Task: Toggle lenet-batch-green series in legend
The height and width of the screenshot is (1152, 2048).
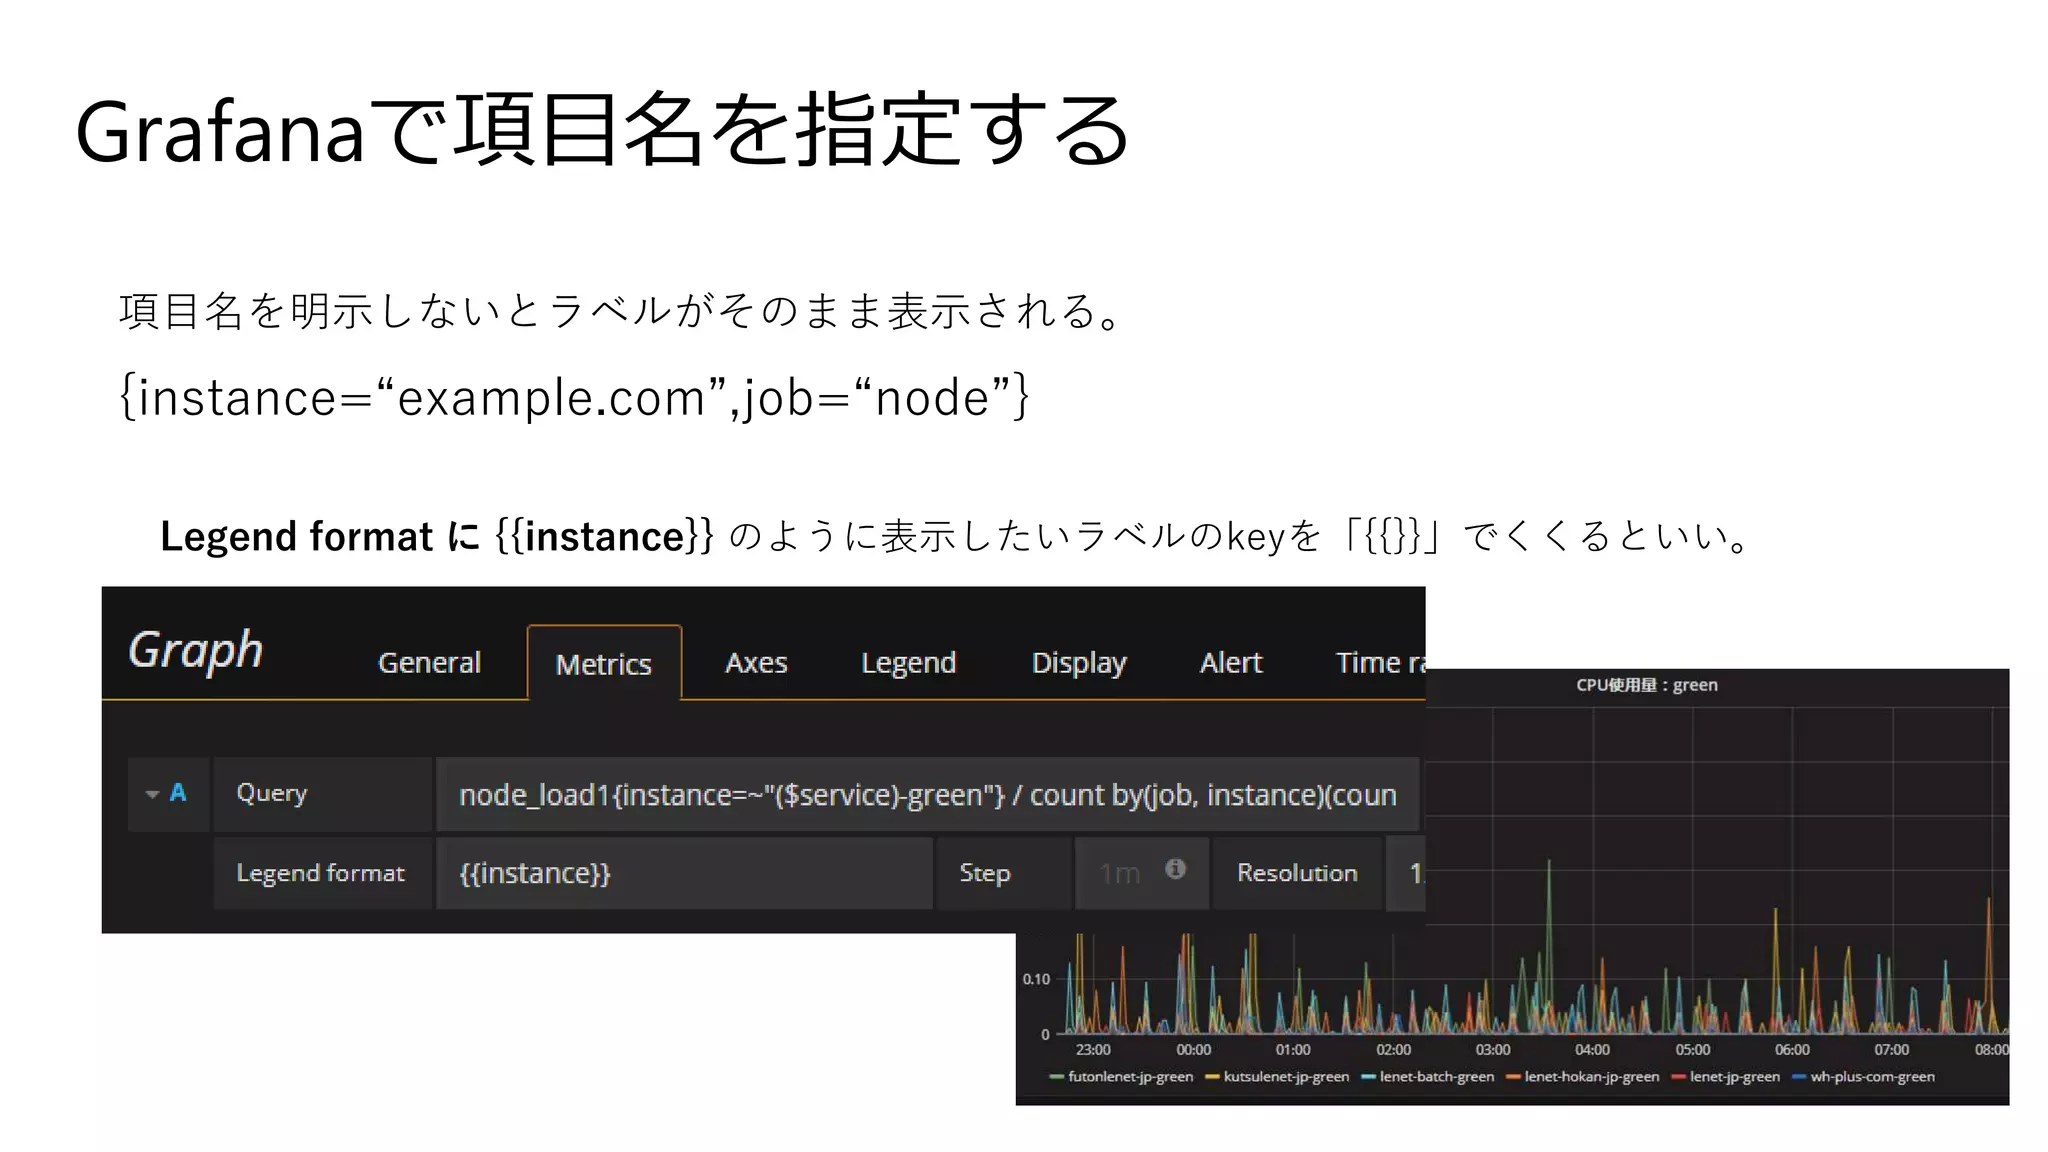Action: click(1437, 1077)
